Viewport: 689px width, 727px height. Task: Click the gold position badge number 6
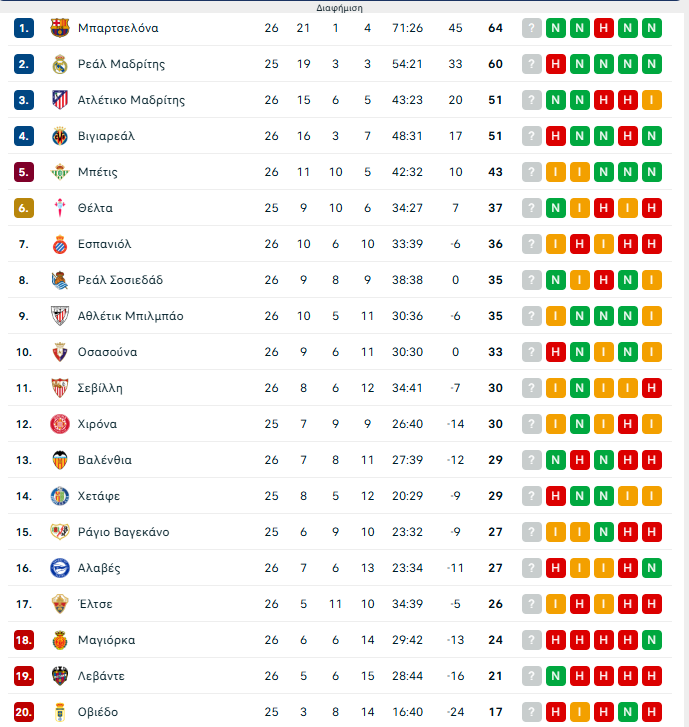point(24,208)
